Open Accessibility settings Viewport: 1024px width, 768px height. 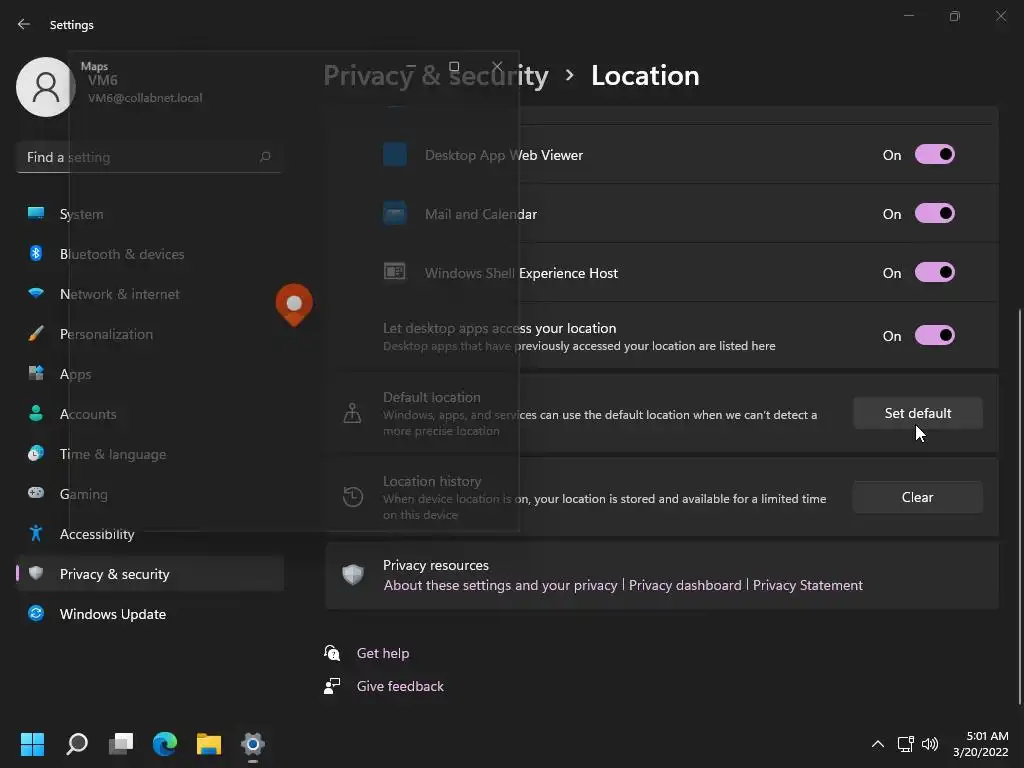click(x=150, y=534)
